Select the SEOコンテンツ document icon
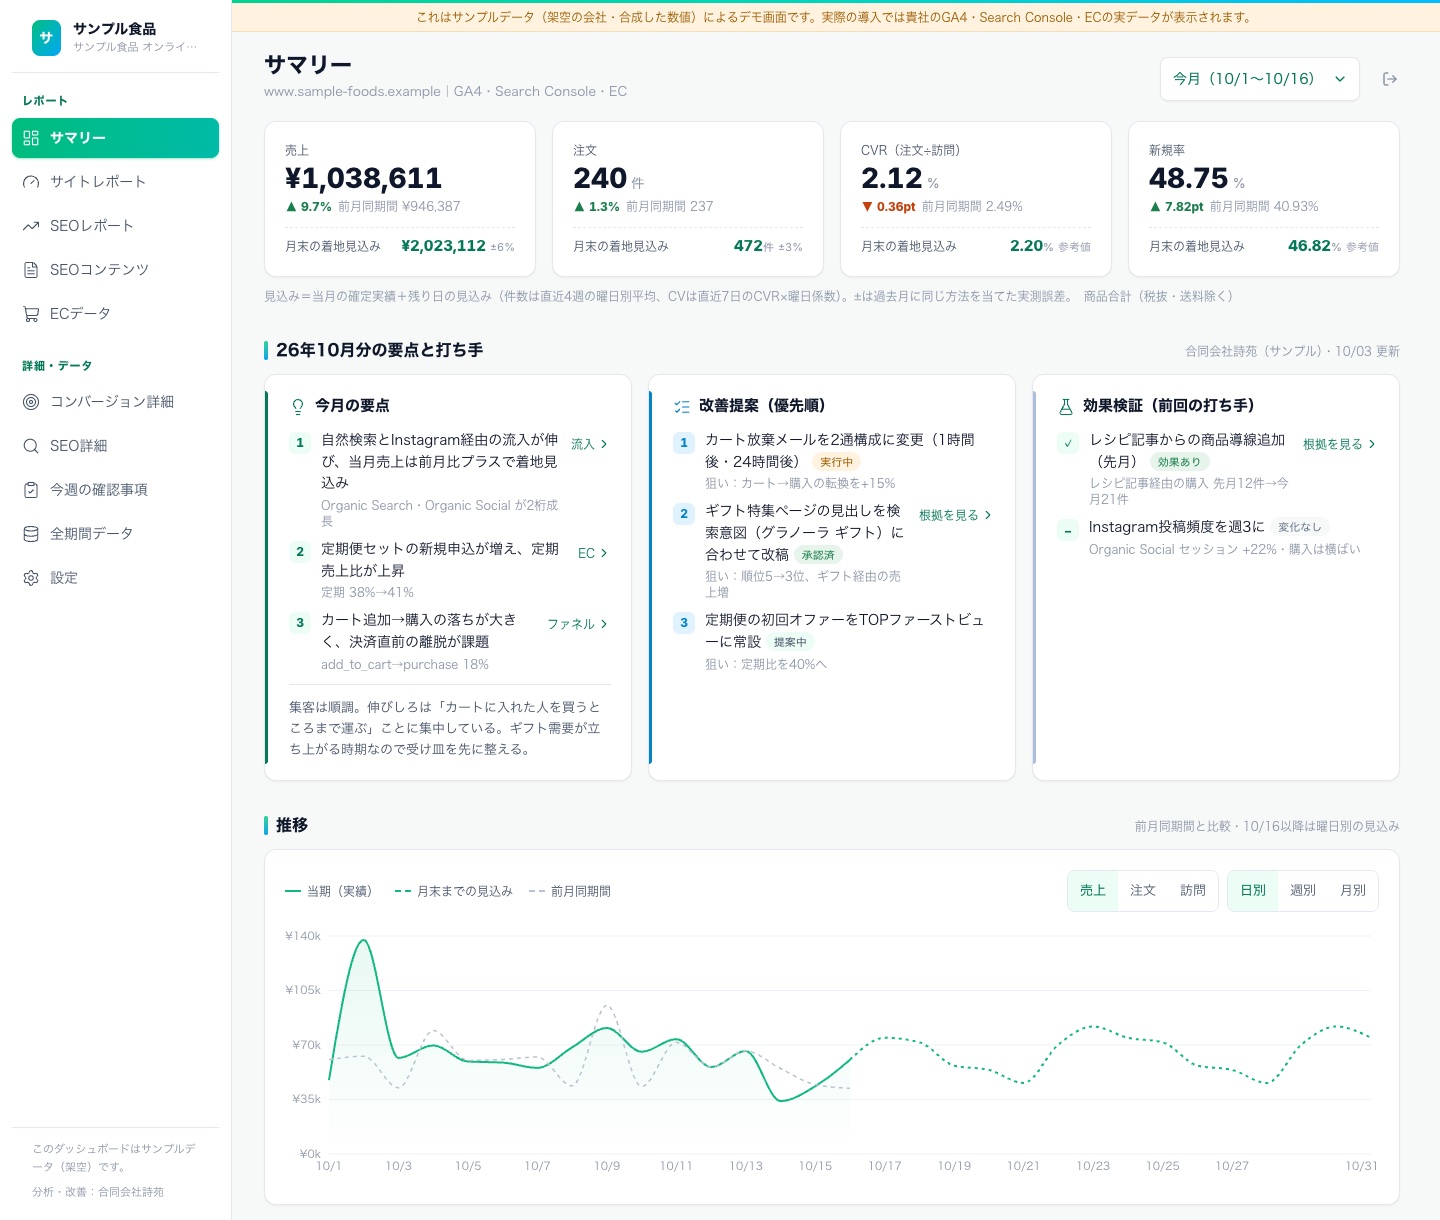Image resolution: width=1440 pixels, height=1220 pixels. 31,270
